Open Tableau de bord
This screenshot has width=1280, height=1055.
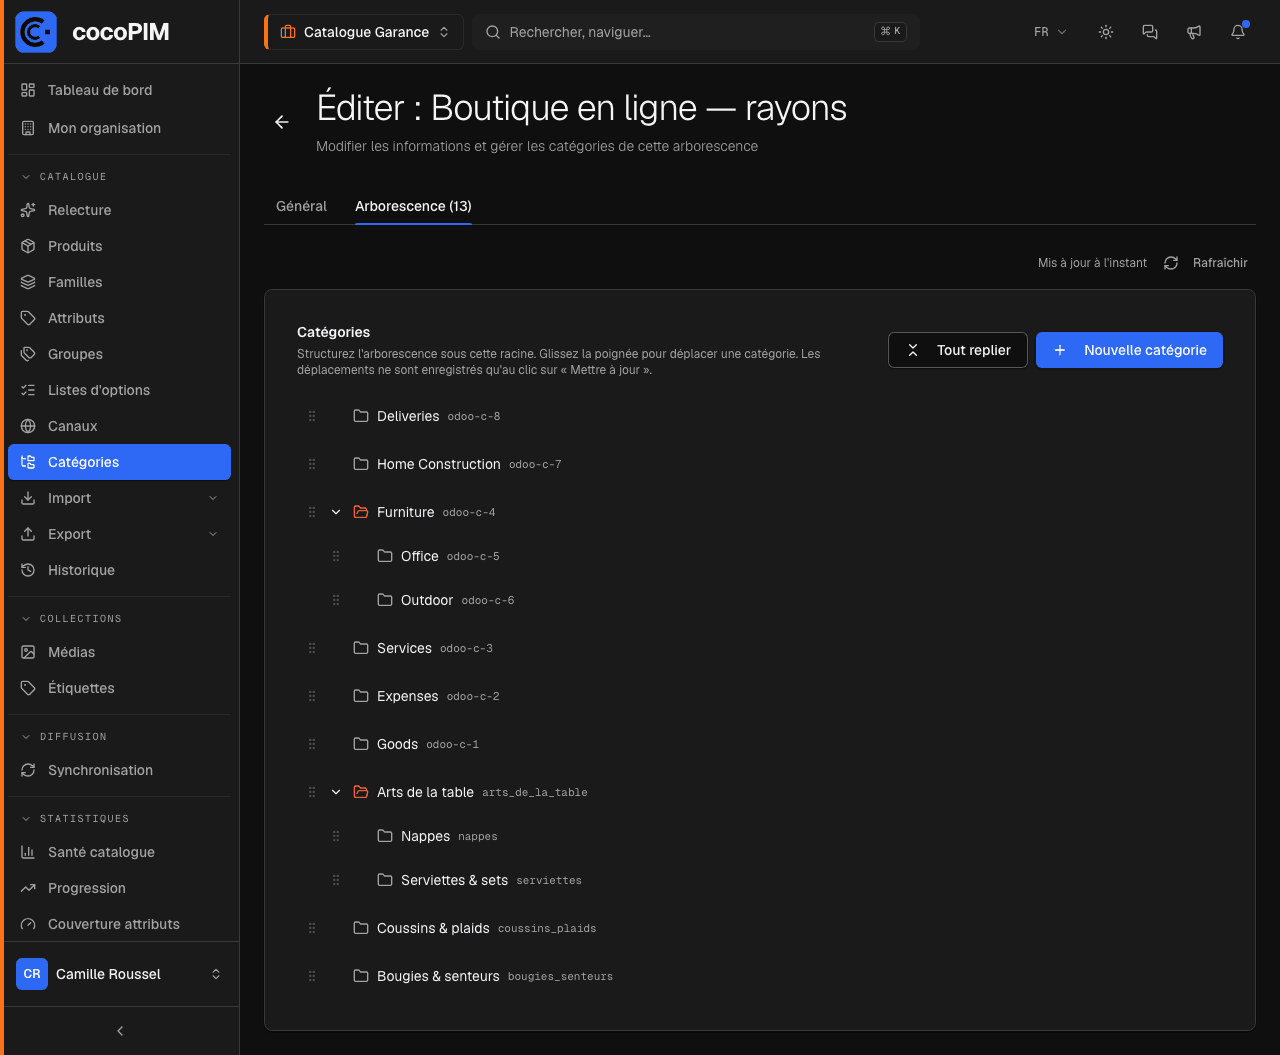[119, 90]
